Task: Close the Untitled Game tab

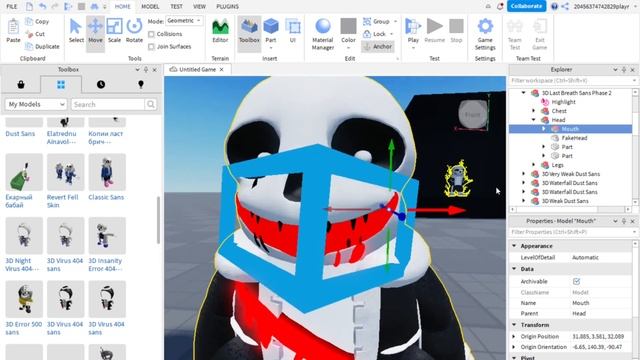Action: tap(222, 70)
